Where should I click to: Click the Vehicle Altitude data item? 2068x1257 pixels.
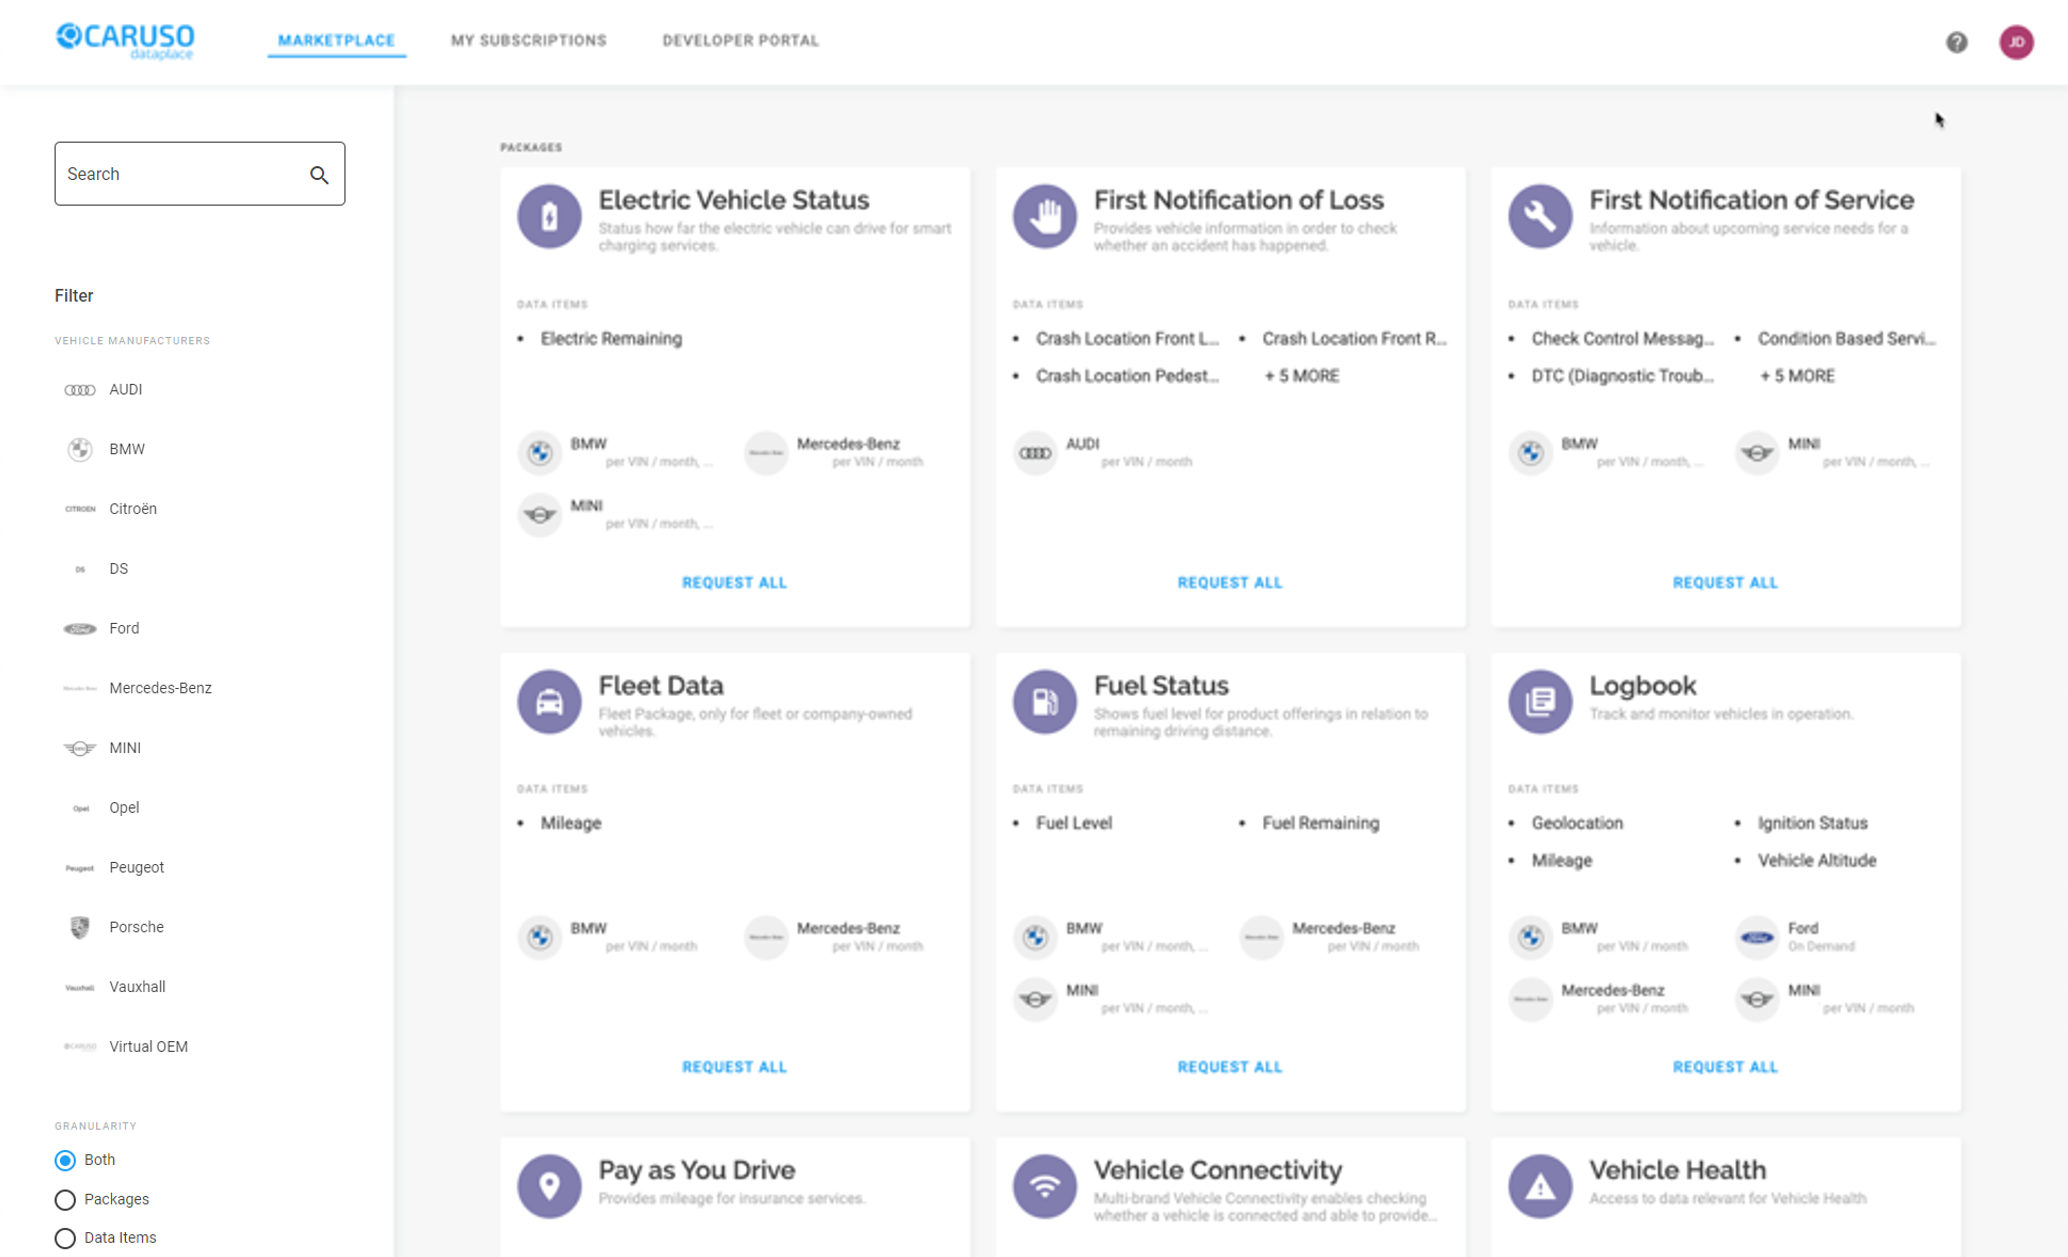click(1817, 861)
